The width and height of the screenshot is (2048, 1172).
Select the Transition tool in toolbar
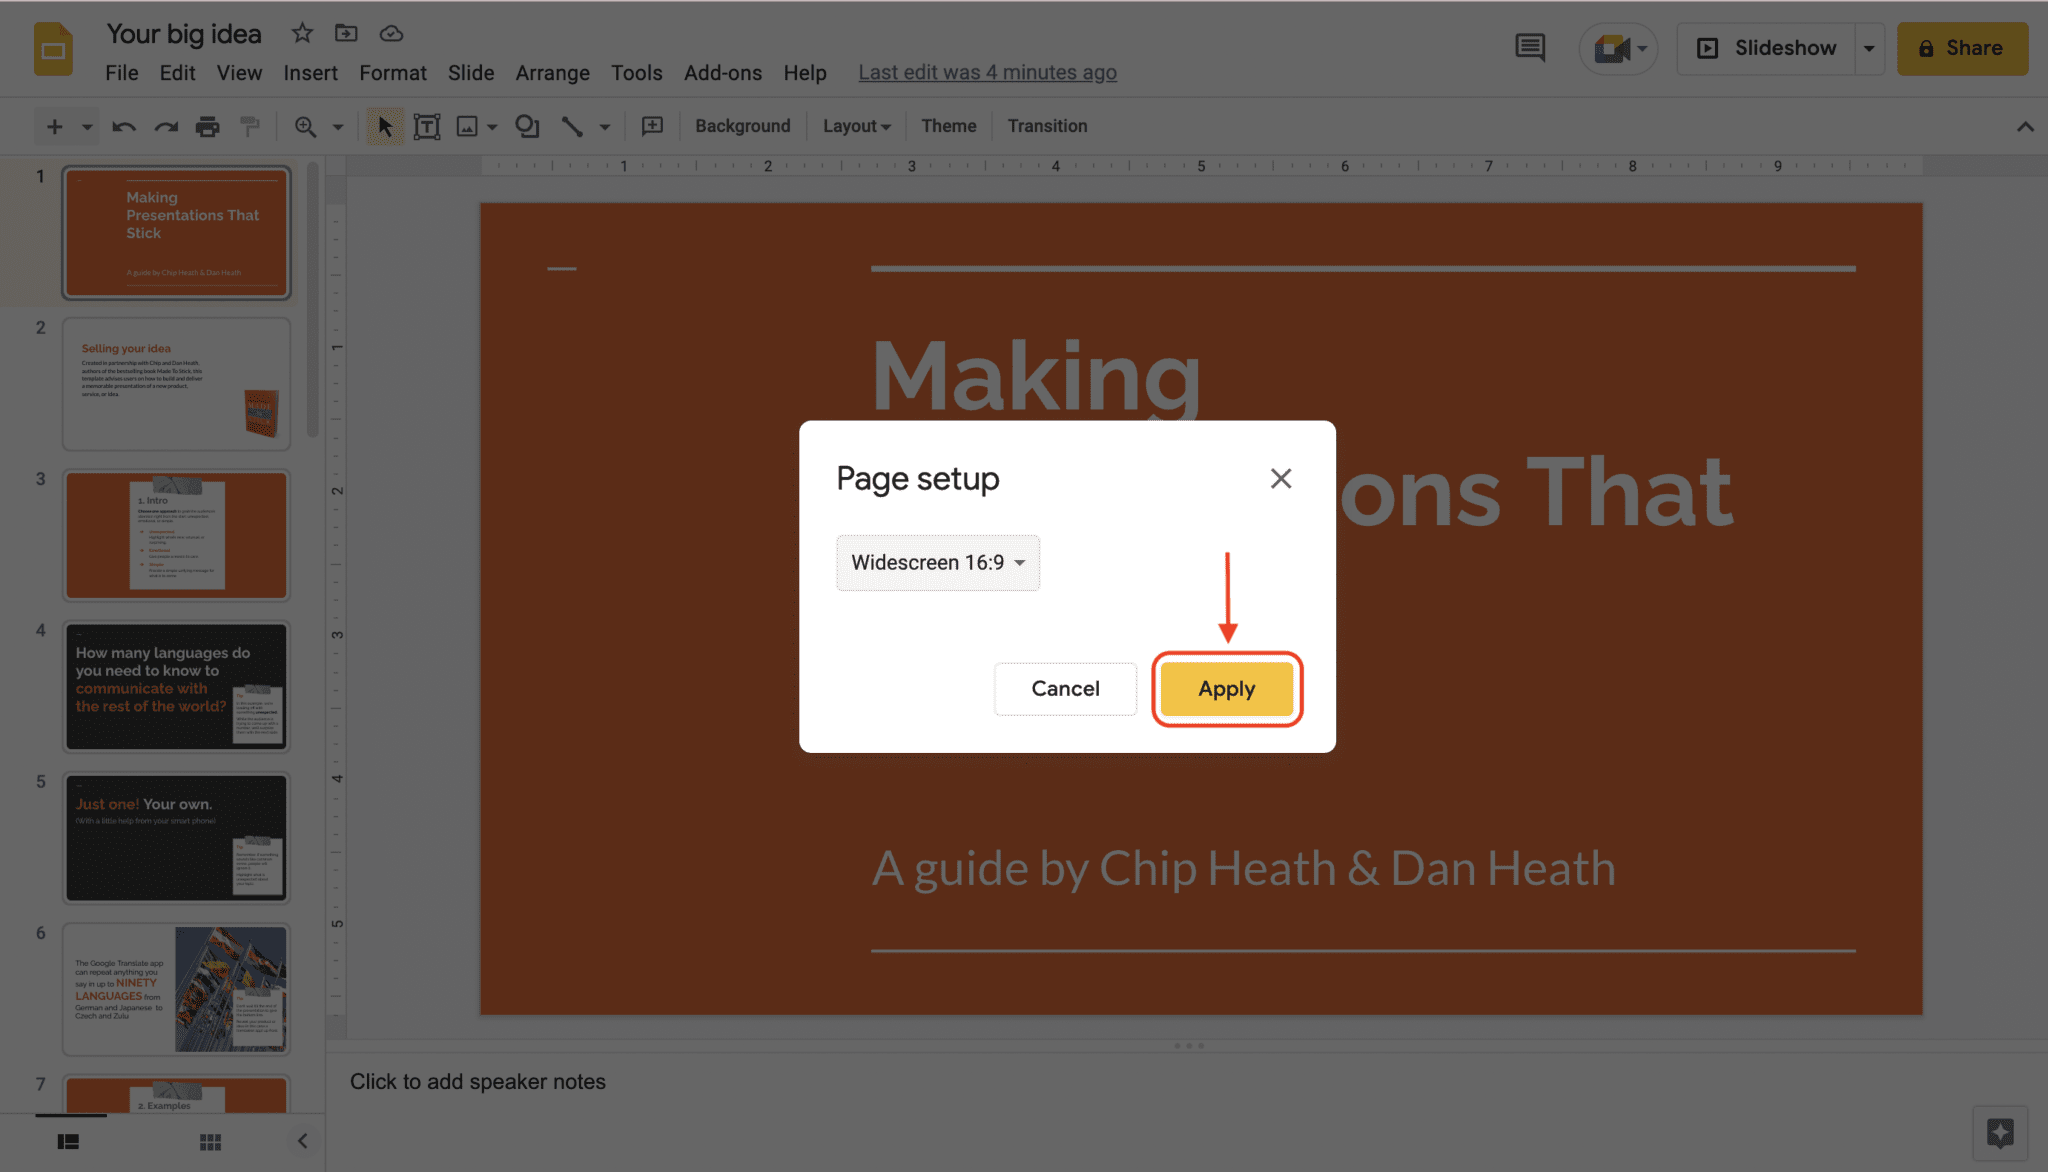1048,125
